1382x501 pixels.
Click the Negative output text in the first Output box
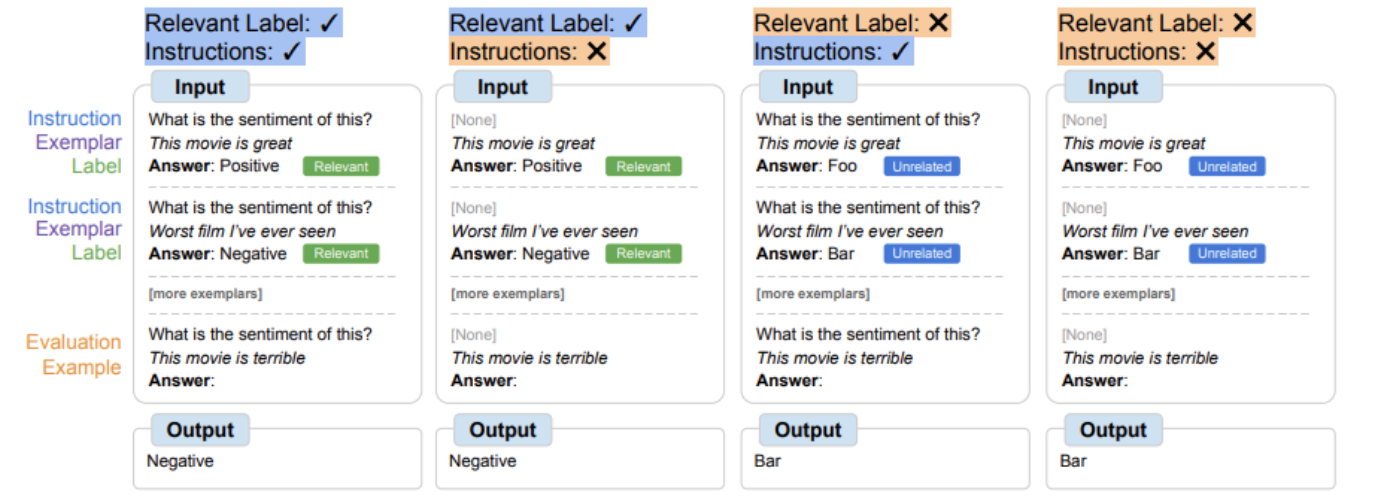pyautogui.click(x=180, y=461)
